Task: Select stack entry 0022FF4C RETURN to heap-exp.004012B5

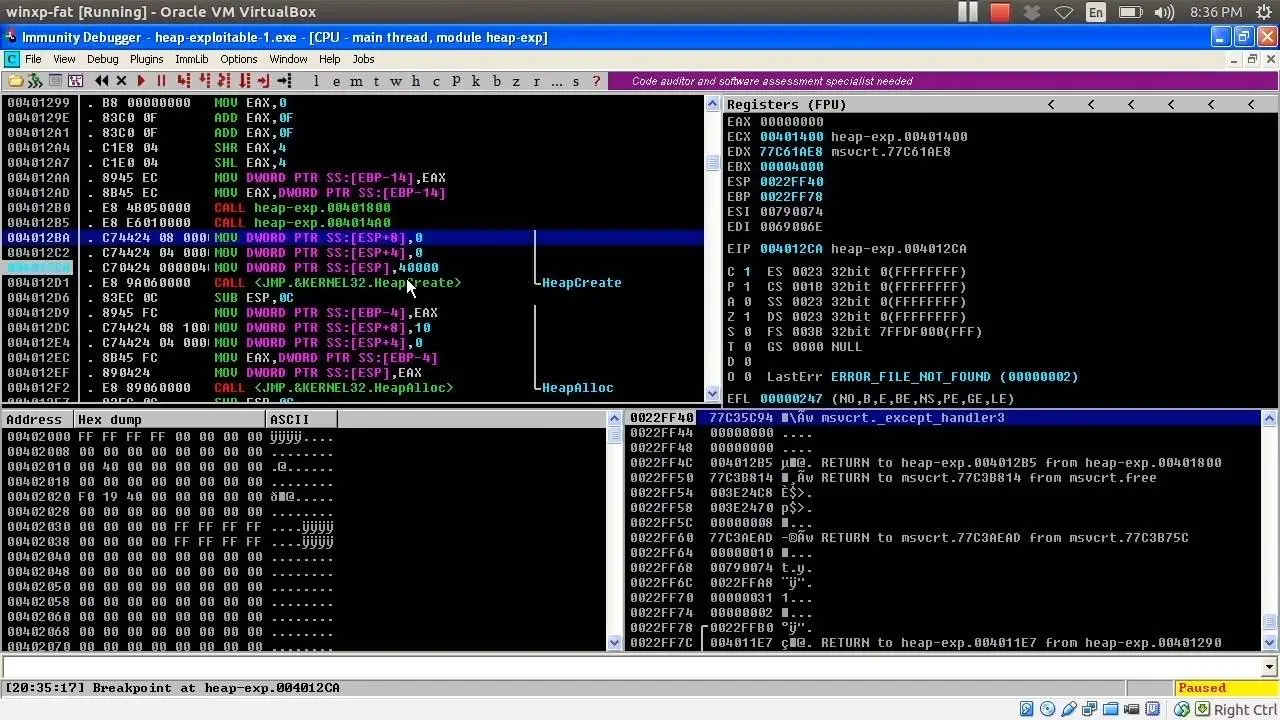Action: coord(942,463)
